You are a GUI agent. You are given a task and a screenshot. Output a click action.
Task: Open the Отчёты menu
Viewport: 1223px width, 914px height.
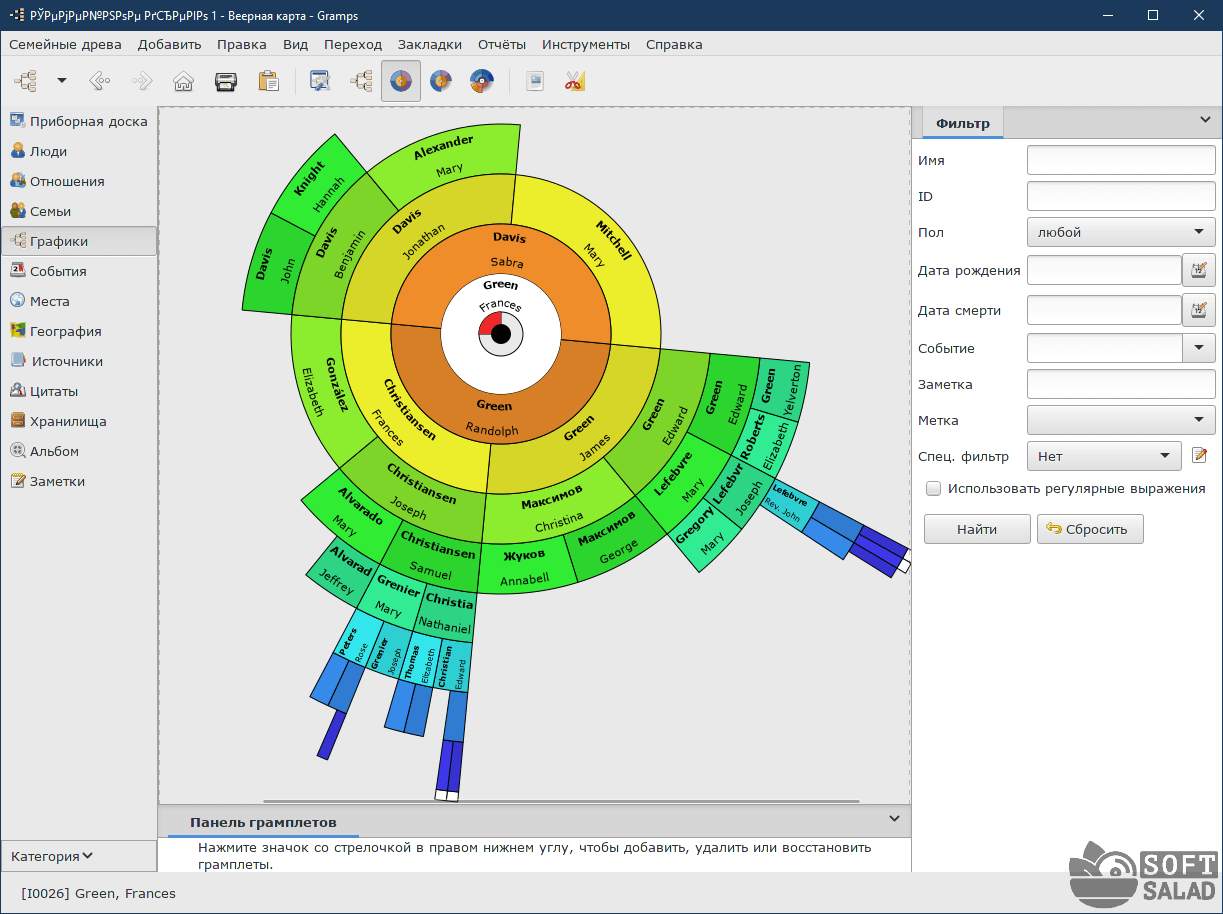coord(502,44)
